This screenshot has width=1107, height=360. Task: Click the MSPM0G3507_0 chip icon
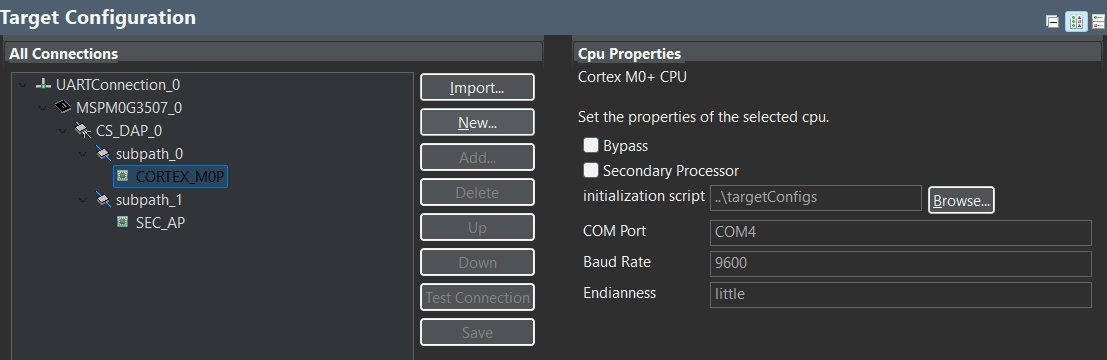click(64, 108)
